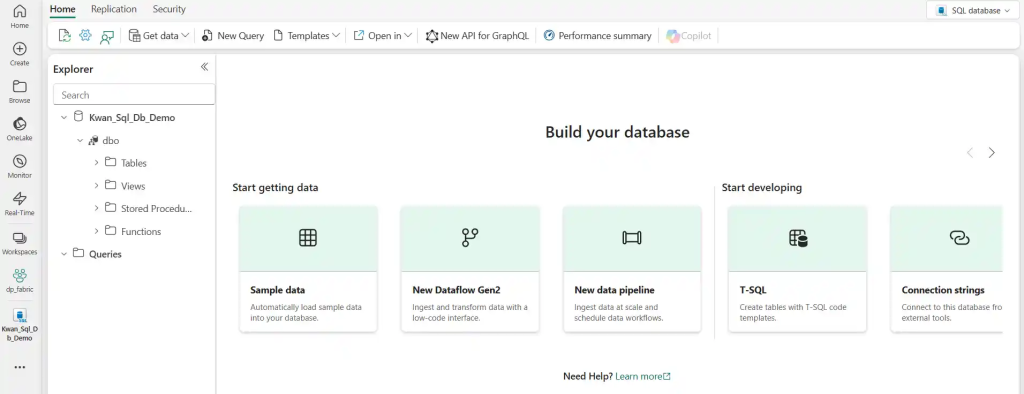This screenshot has width=1024, height=394.
Task: Click the refresh icon in the toolbar
Action: tap(65, 36)
